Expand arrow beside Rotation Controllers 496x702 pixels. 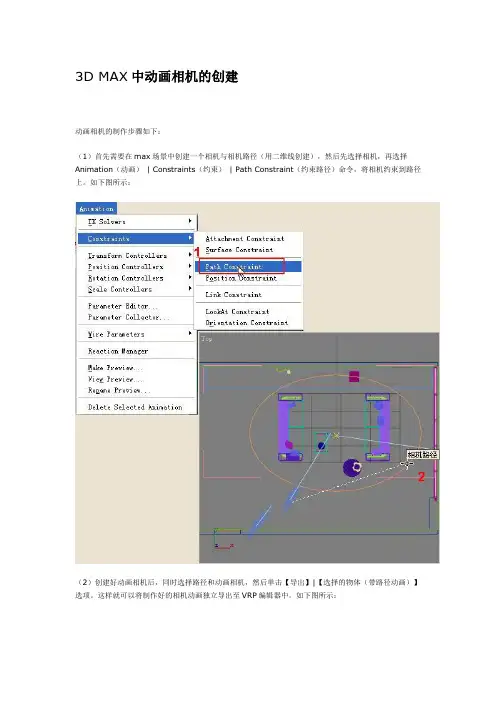[190, 277]
